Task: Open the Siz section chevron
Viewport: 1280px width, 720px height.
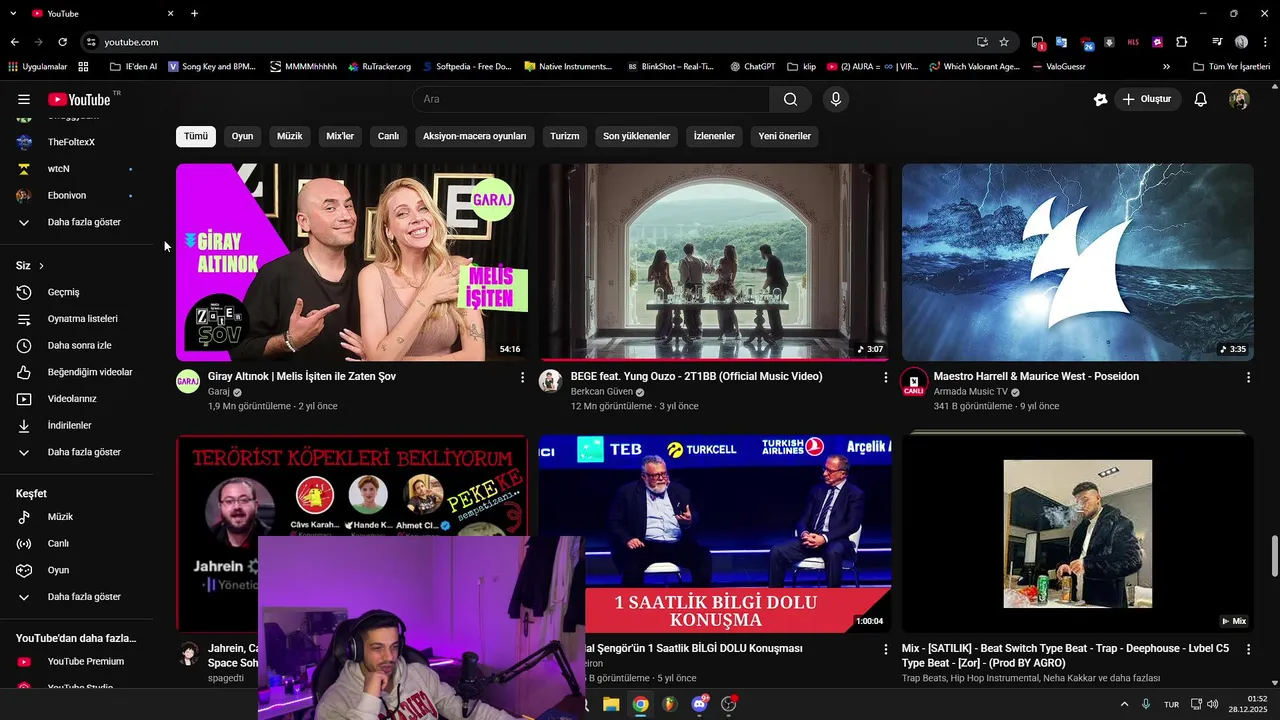Action: point(41,266)
